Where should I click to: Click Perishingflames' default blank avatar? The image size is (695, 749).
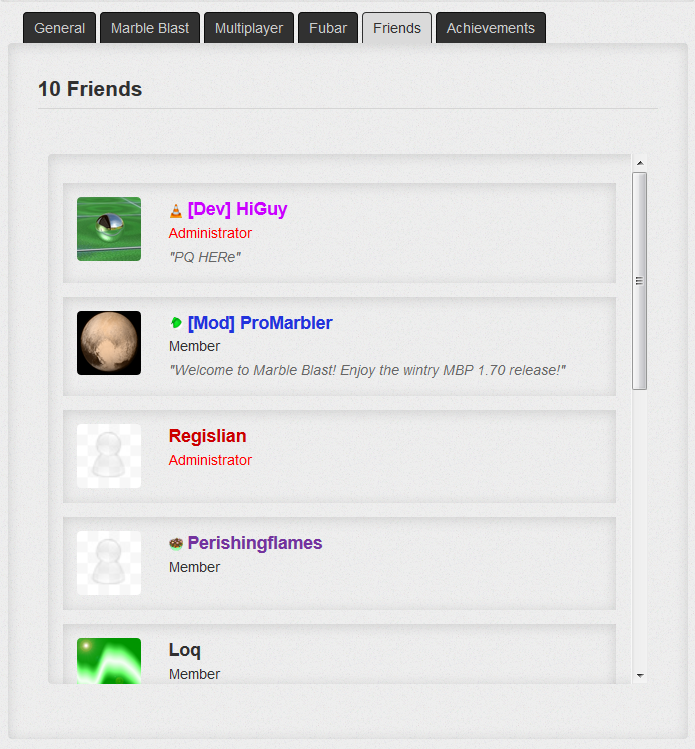click(109, 563)
